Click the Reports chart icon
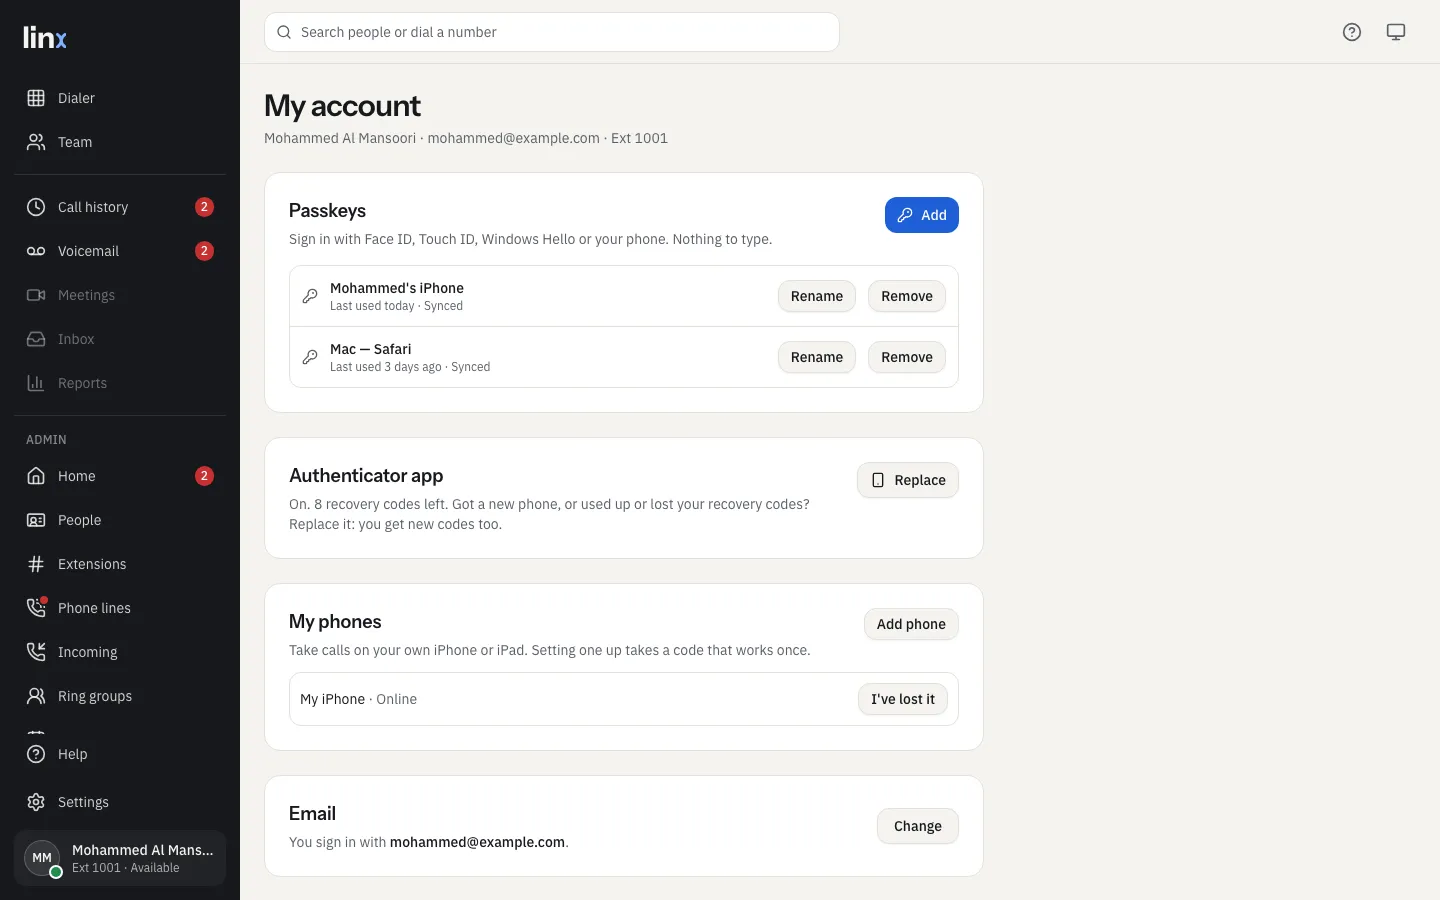The height and width of the screenshot is (900, 1440). [36, 383]
